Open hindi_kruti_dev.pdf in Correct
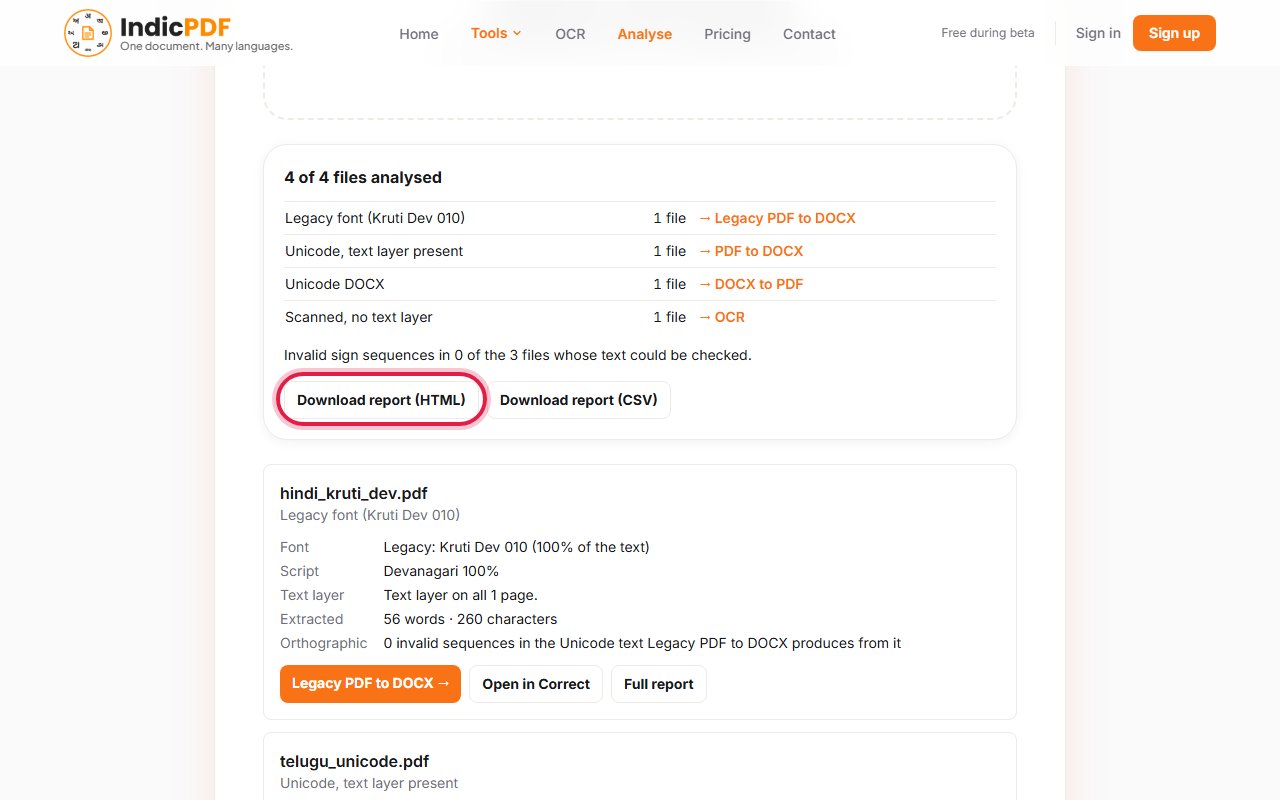The height and width of the screenshot is (800, 1280). 536,684
